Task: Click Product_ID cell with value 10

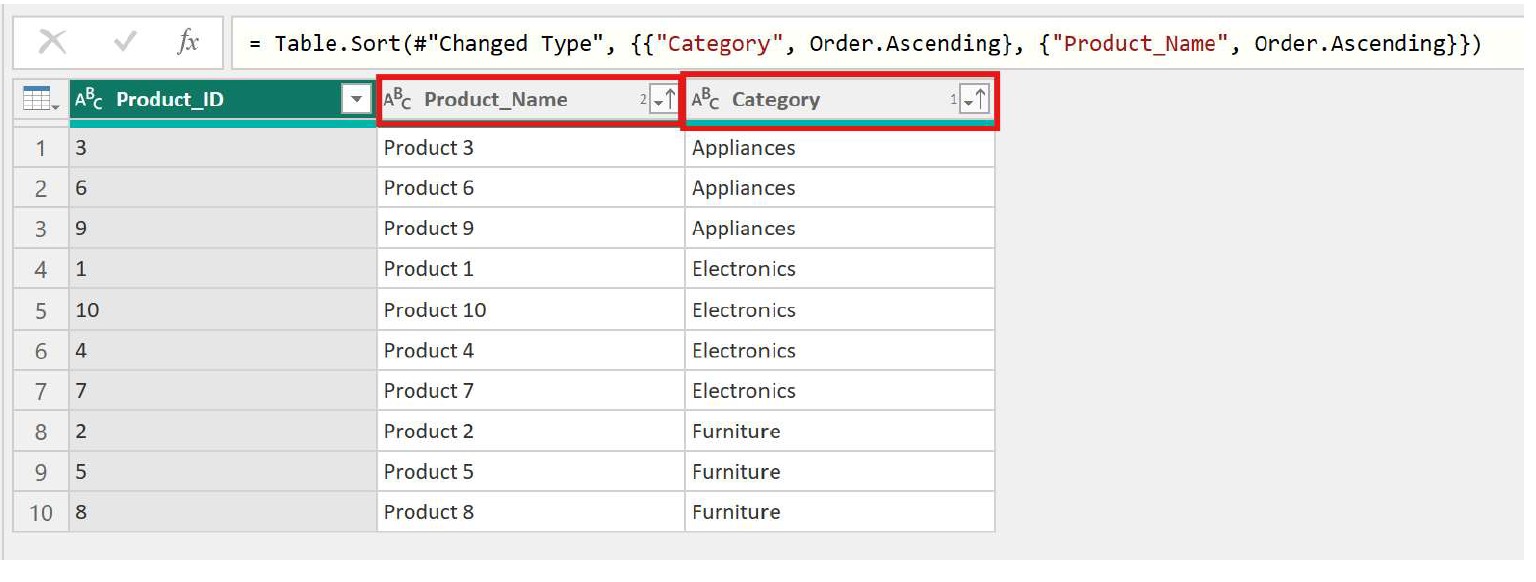Action: 223,310
